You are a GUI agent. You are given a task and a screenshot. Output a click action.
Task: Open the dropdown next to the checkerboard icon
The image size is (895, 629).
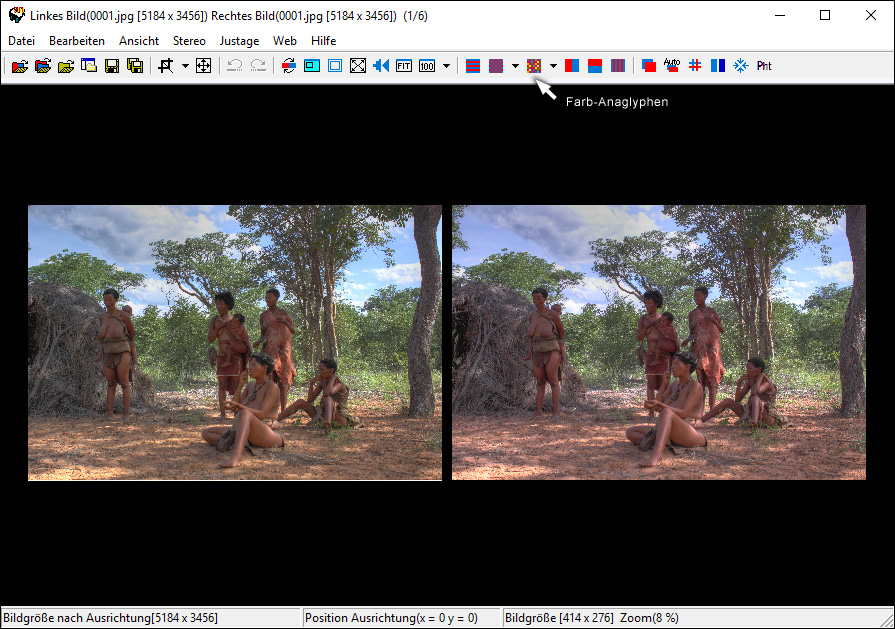(515, 66)
